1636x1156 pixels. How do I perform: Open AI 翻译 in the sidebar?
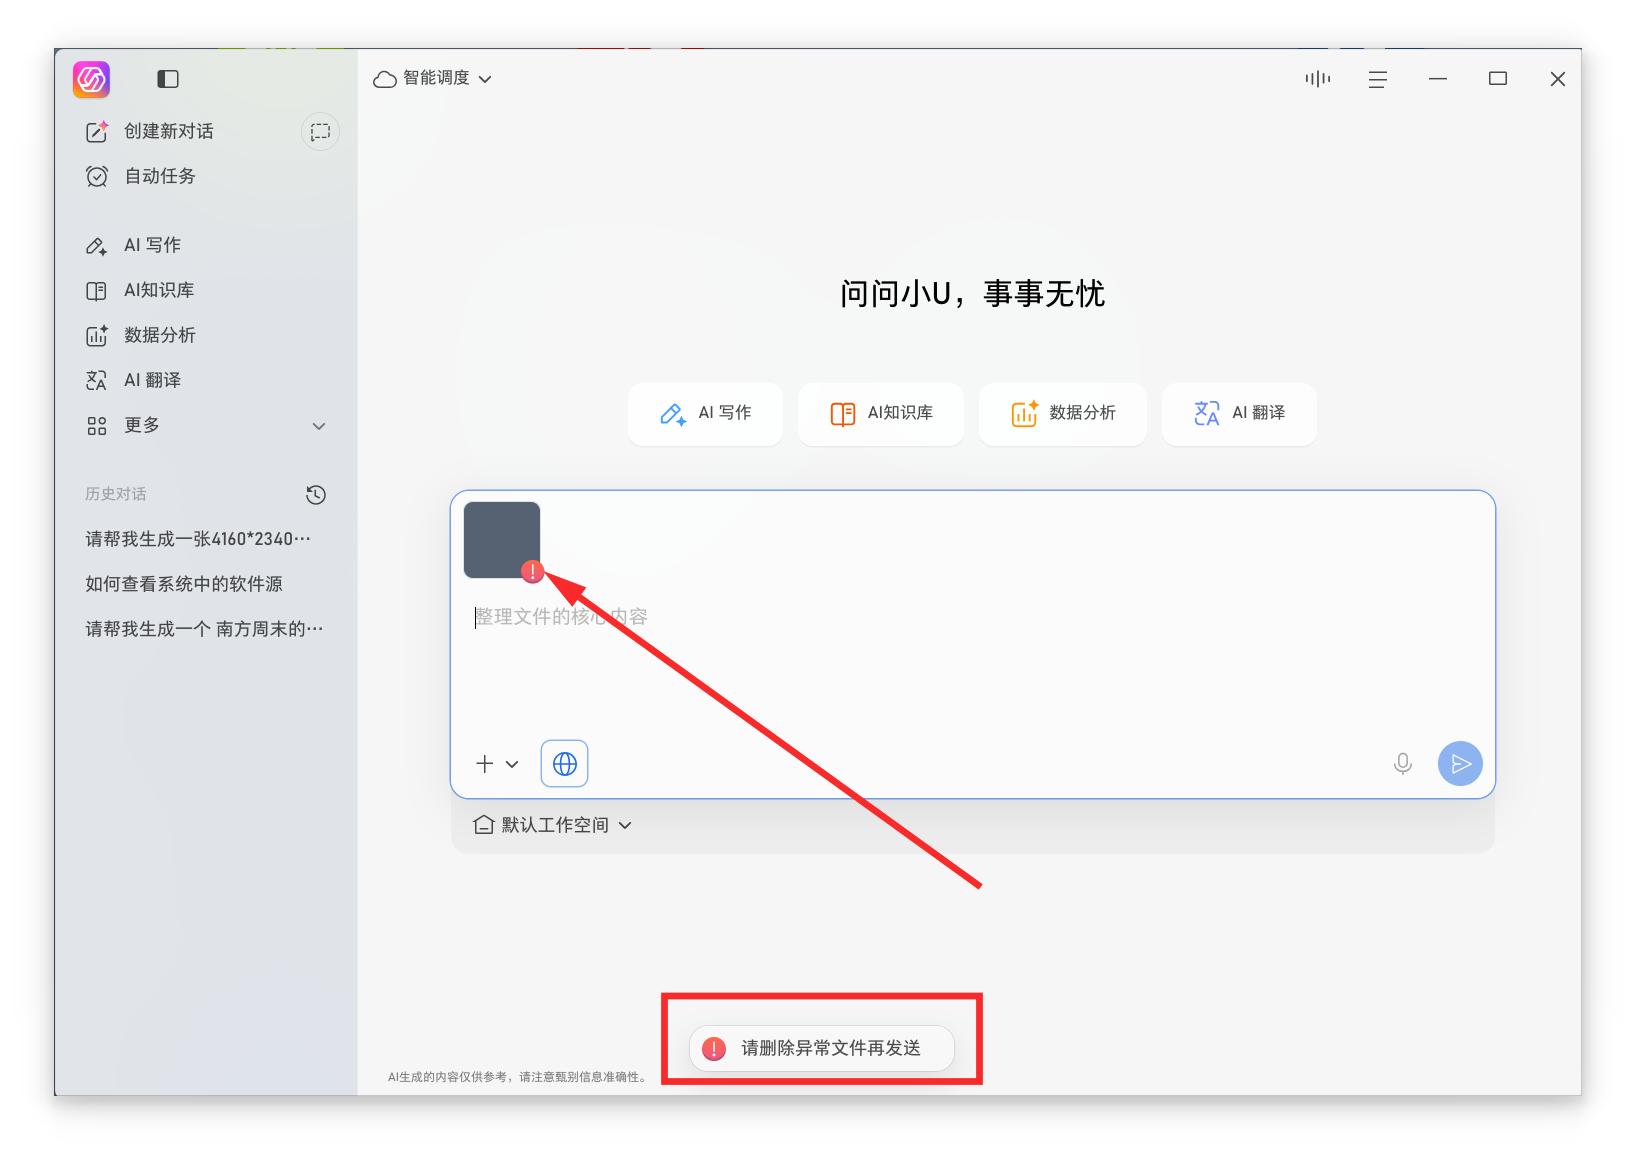(x=134, y=381)
